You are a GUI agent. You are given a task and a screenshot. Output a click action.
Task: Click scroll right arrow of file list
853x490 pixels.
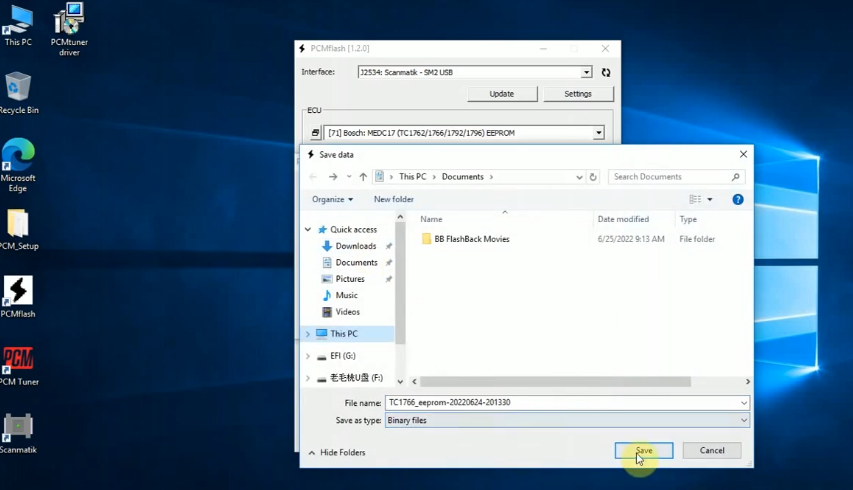coord(747,382)
